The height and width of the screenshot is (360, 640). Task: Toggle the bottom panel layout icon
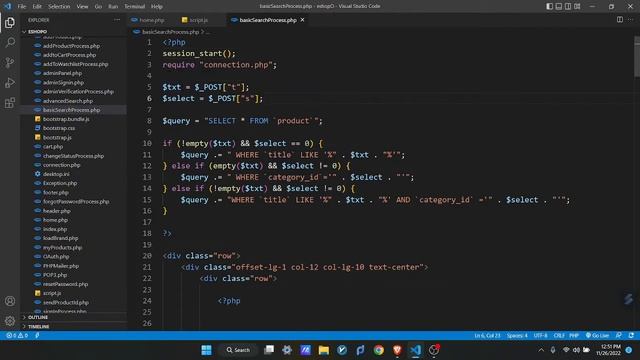(559, 6)
